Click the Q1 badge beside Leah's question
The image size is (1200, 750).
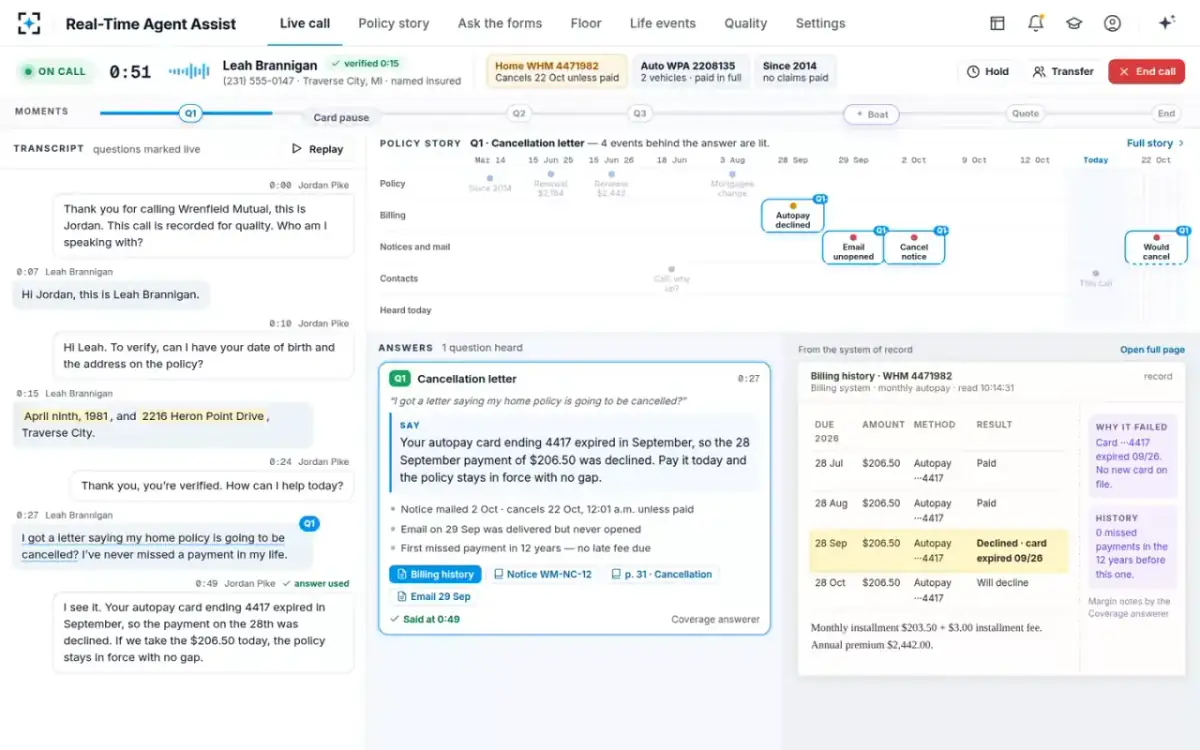coord(310,523)
